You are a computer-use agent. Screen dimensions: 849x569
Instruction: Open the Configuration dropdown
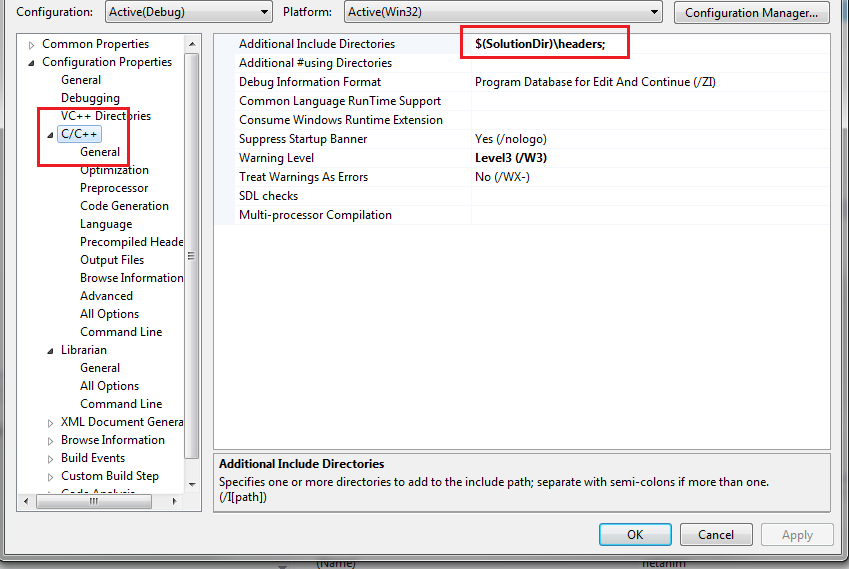click(188, 12)
